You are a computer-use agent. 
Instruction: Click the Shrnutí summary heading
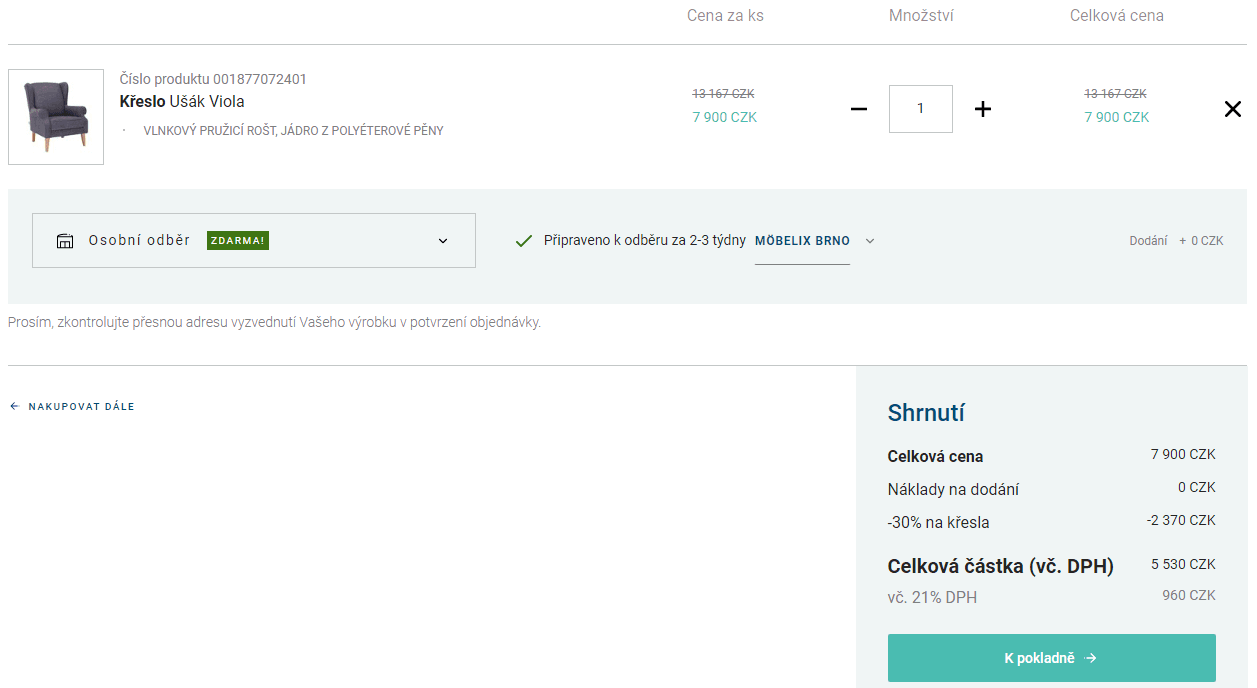click(926, 413)
